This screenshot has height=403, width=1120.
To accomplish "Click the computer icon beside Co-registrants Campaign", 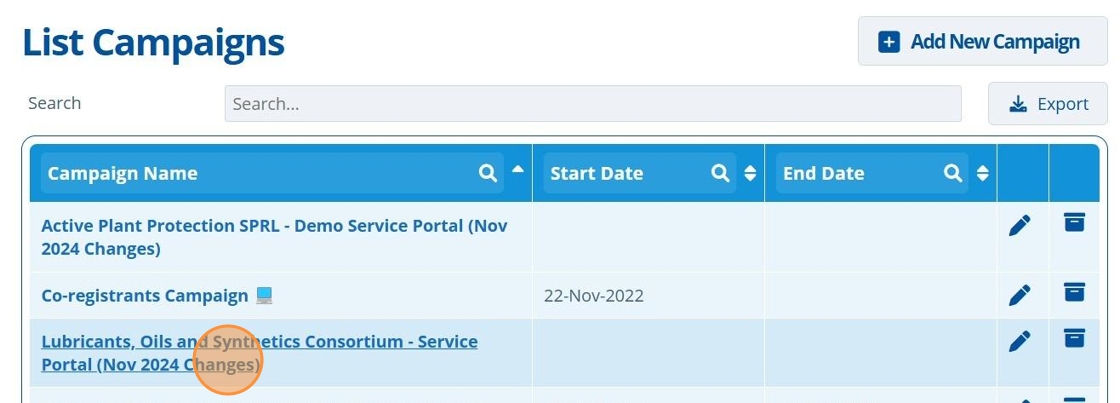I will (264, 295).
